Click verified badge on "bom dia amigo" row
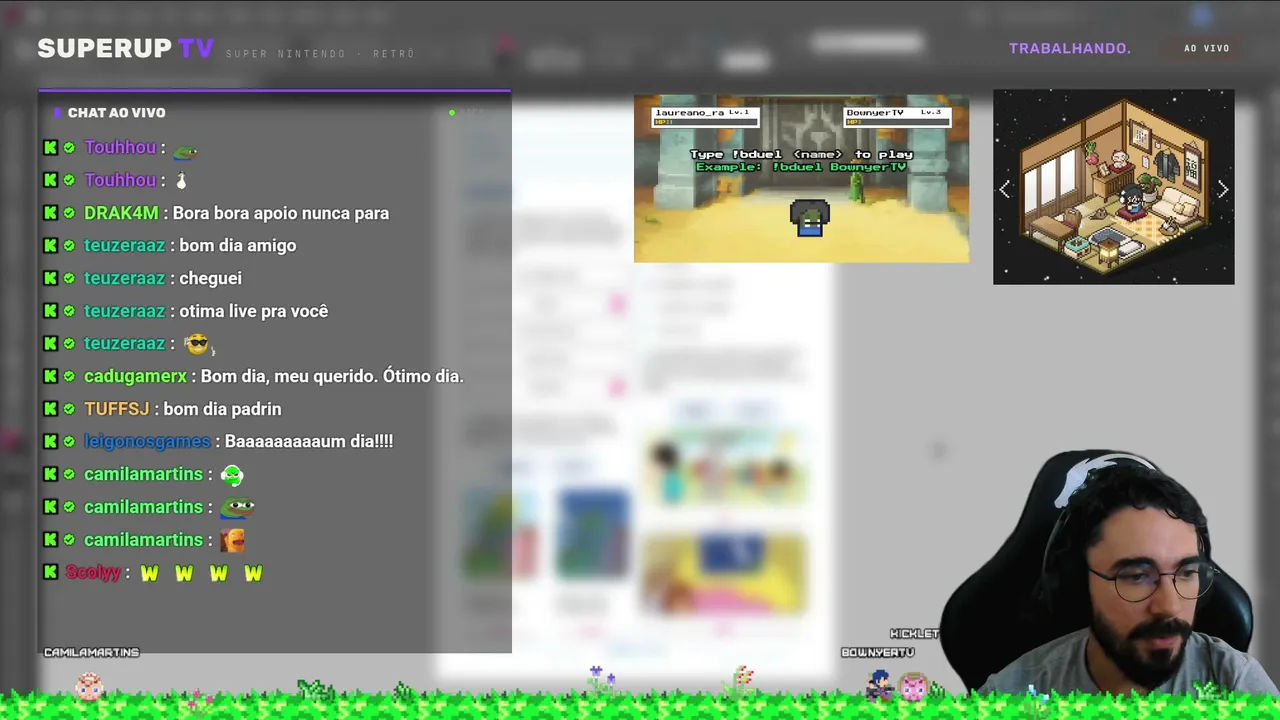 (69, 245)
